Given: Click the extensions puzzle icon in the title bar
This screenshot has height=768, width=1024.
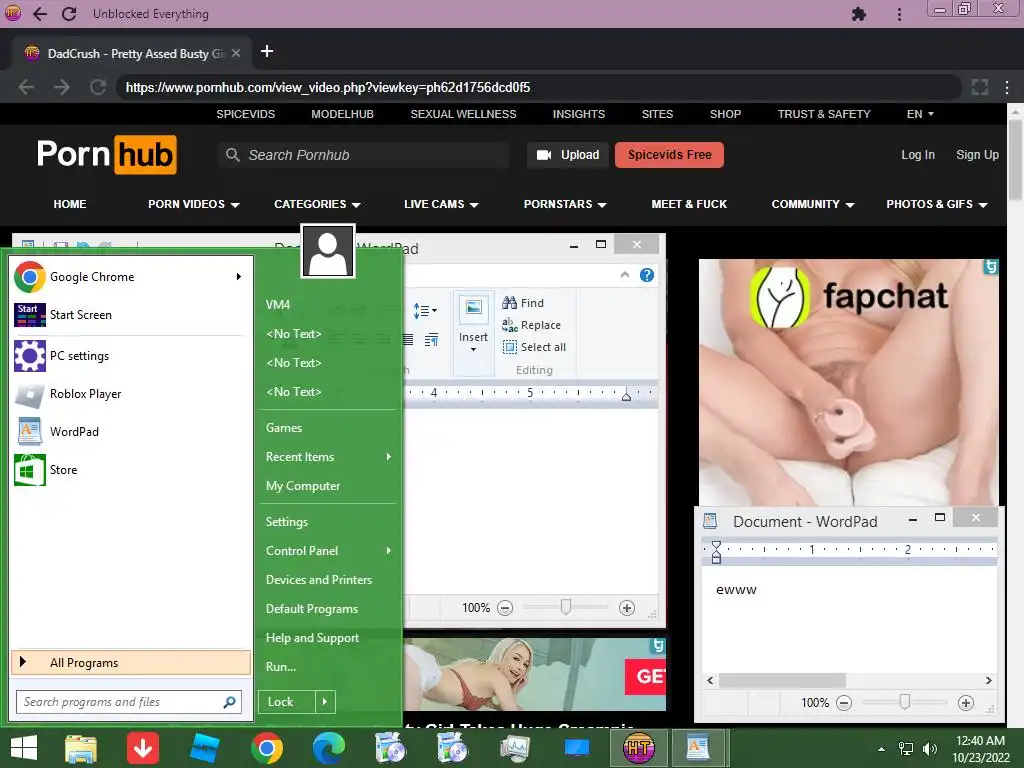Looking at the screenshot, I should tap(859, 14).
